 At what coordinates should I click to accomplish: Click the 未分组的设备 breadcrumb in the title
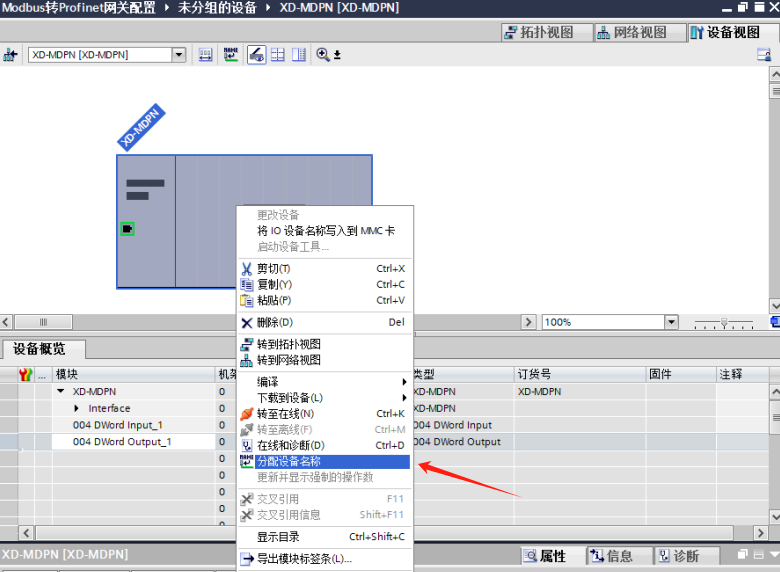pos(217,8)
